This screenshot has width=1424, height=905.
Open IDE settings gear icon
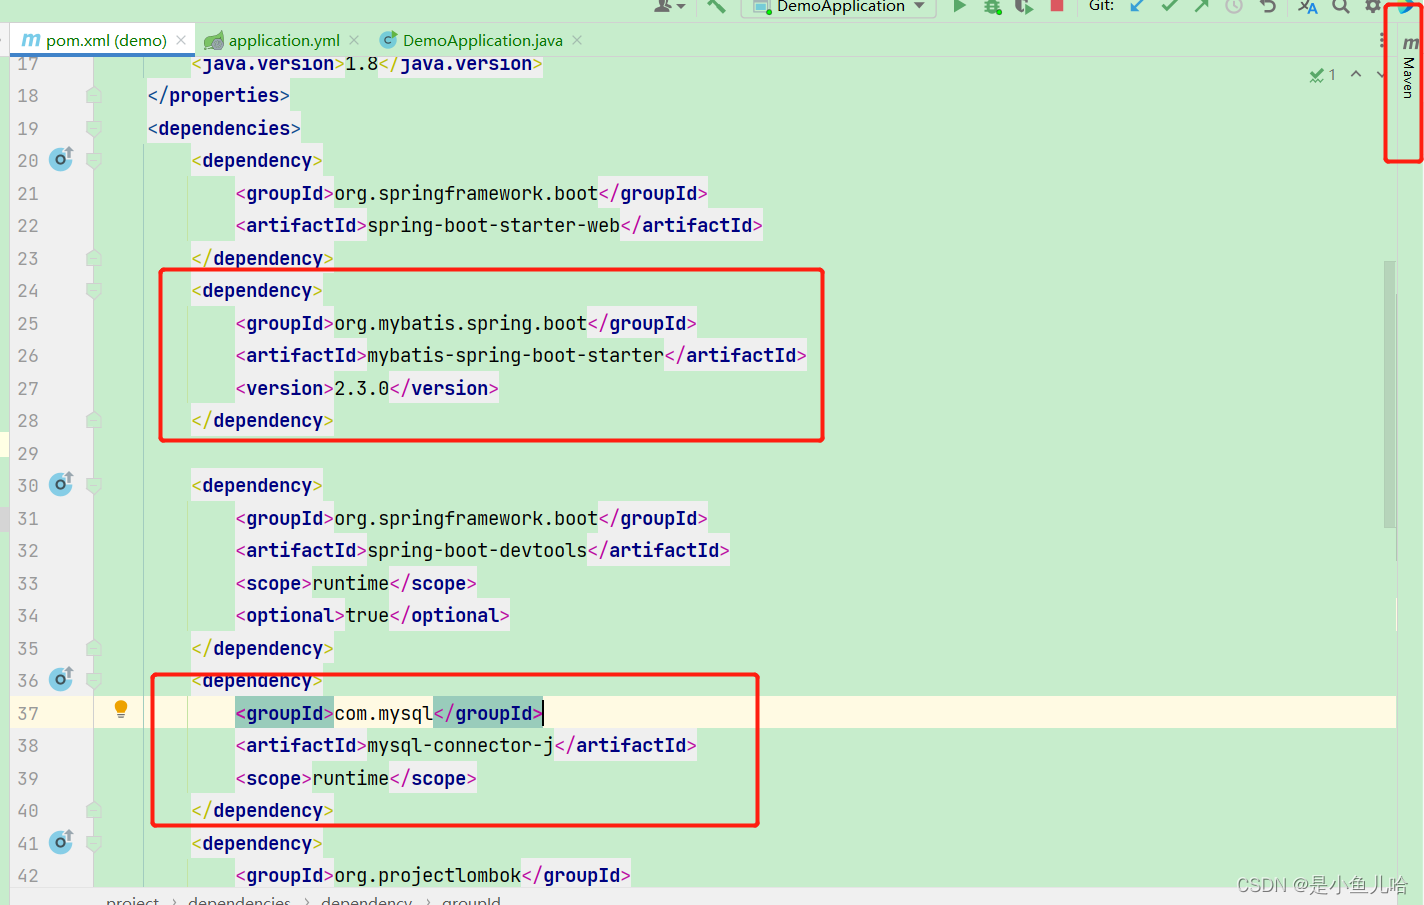coord(1373,6)
